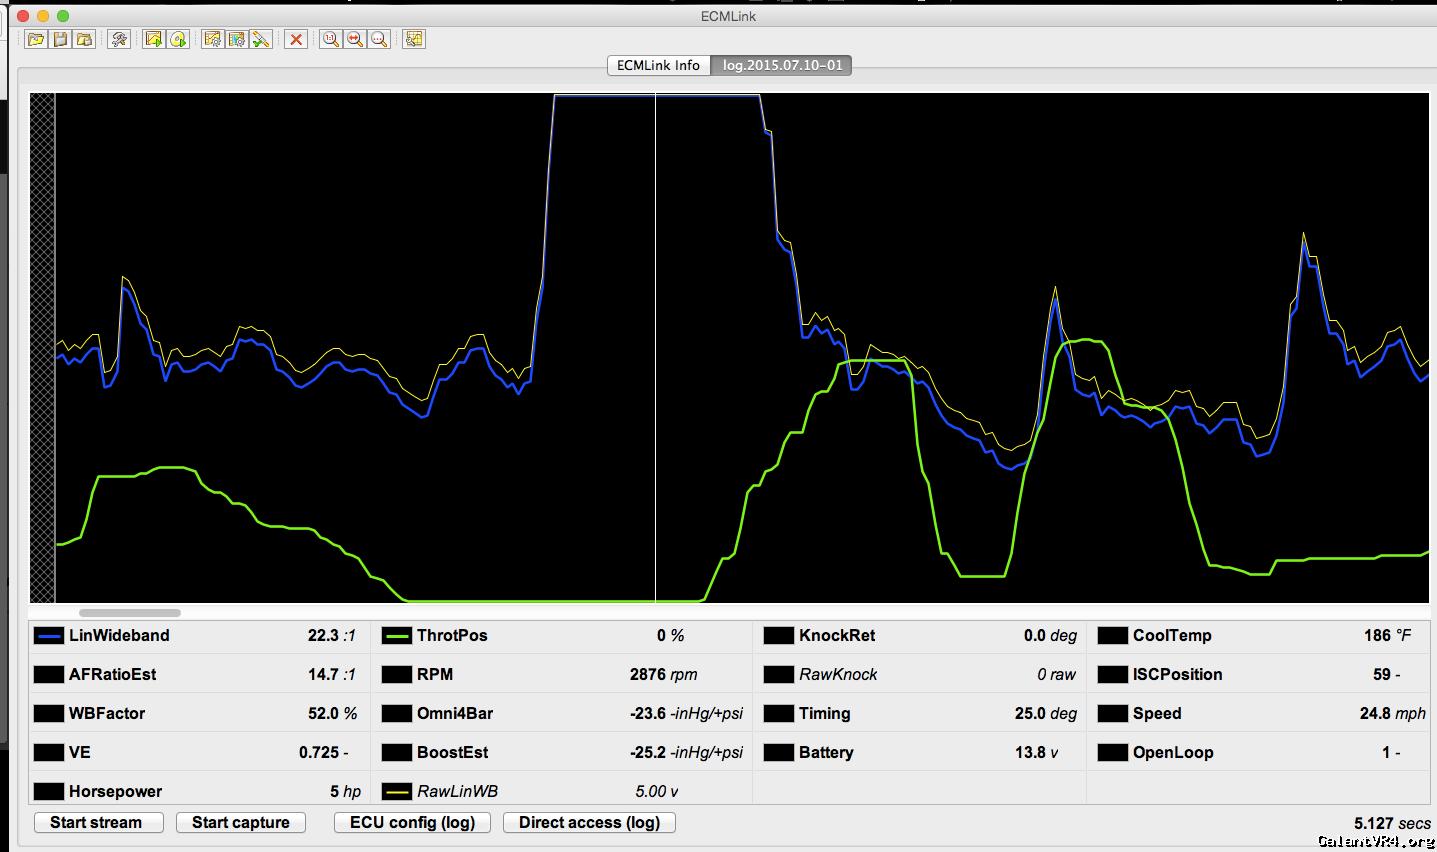Click the Horsepower label

pyautogui.click(x=116, y=791)
